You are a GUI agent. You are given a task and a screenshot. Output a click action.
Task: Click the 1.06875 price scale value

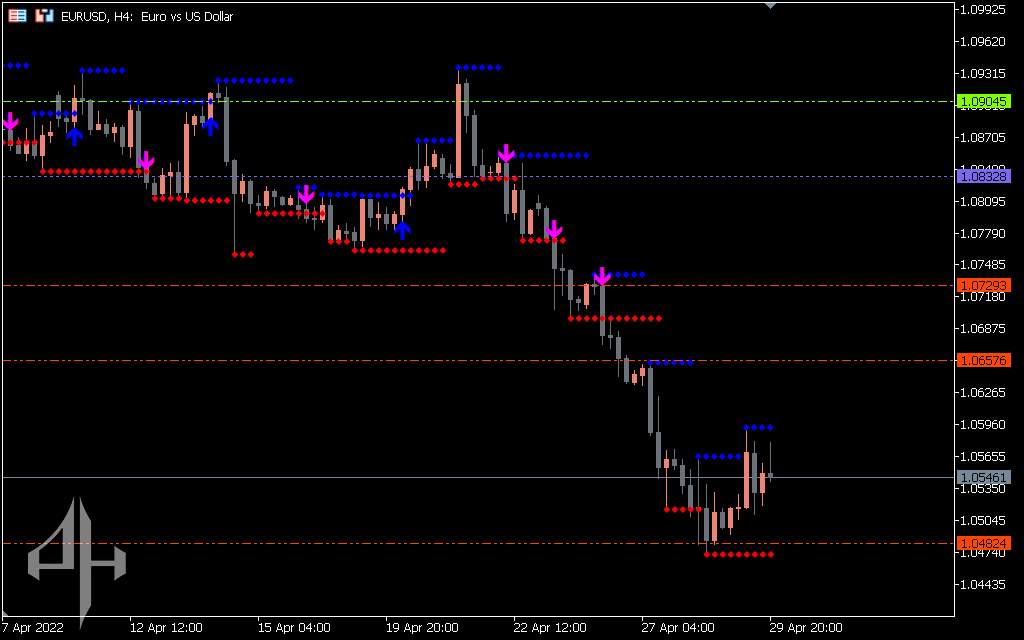tap(982, 328)
